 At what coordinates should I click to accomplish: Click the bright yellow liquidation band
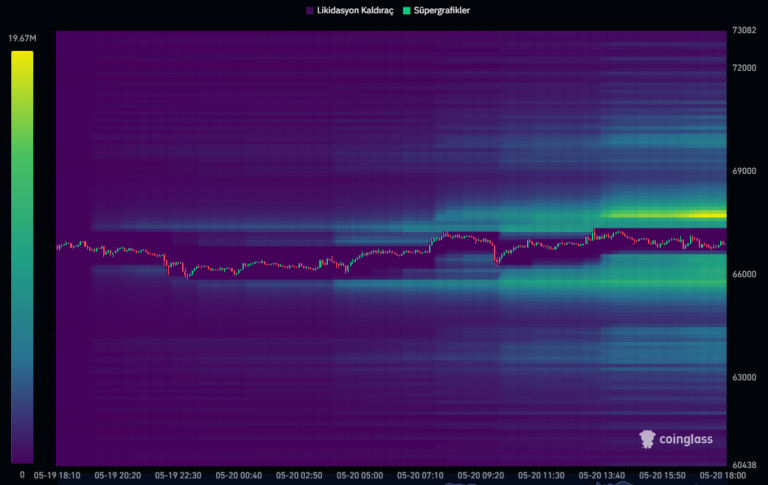(662, 214)
